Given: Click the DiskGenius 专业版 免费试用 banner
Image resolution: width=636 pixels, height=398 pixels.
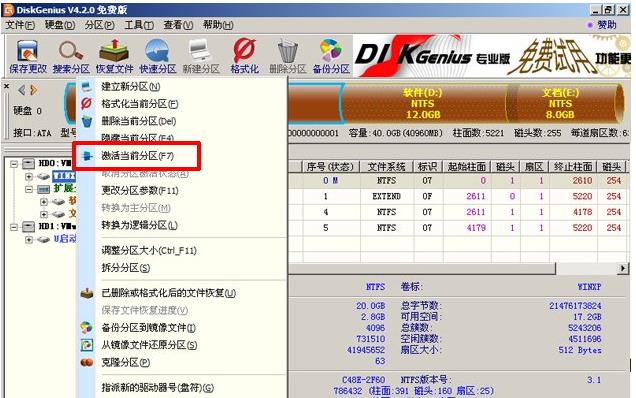Looking at the screenshot, I should click(492, 56).
